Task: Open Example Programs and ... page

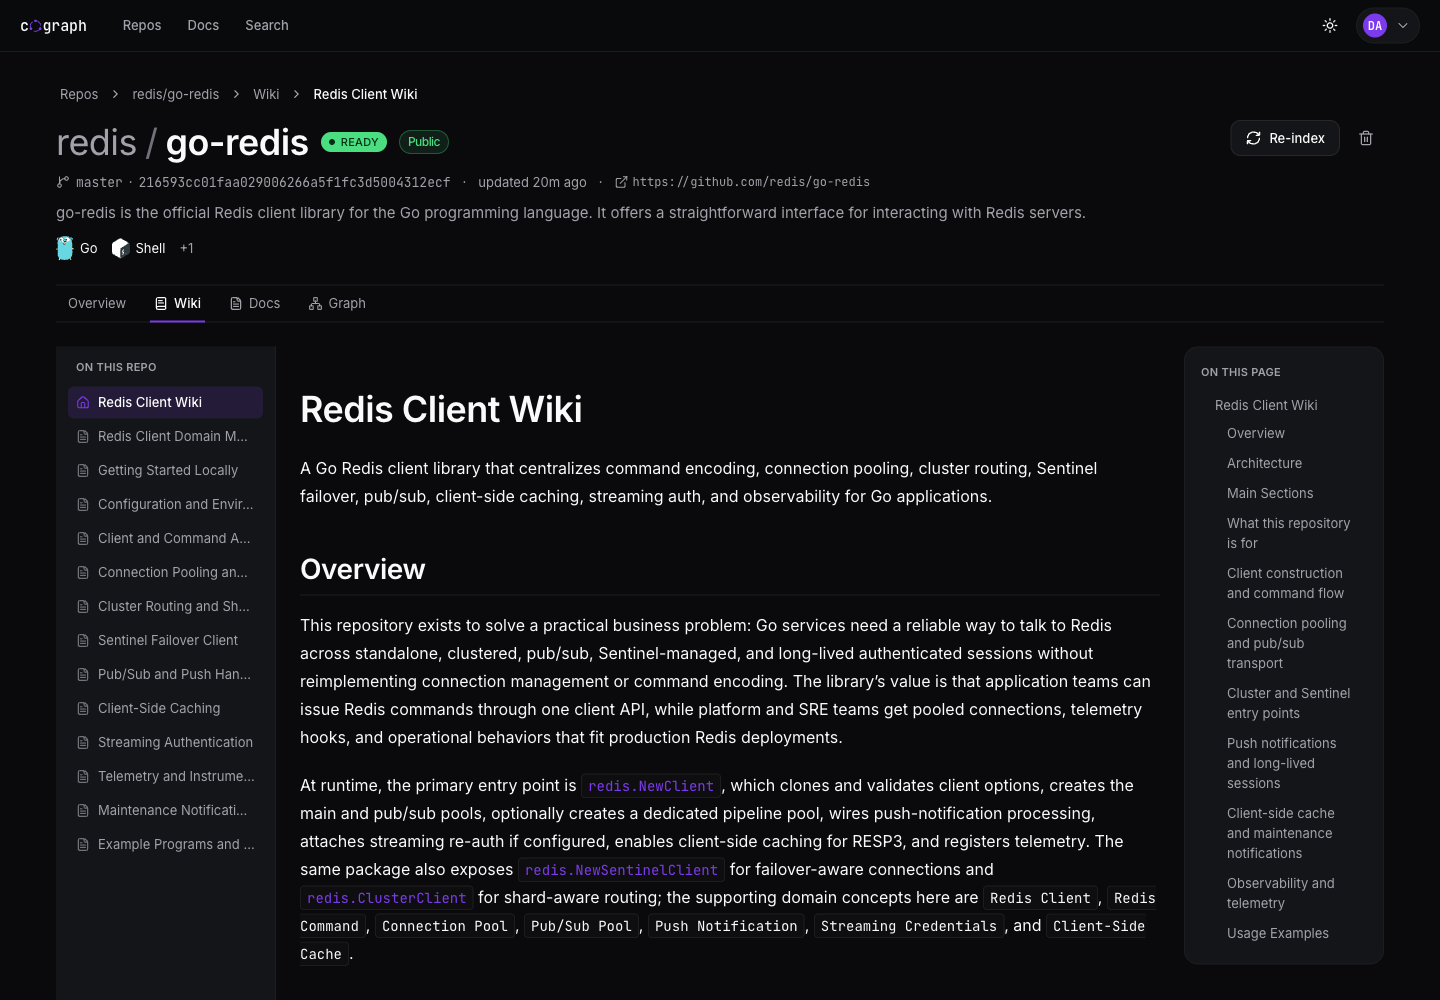Action: (x=166, y=844)
